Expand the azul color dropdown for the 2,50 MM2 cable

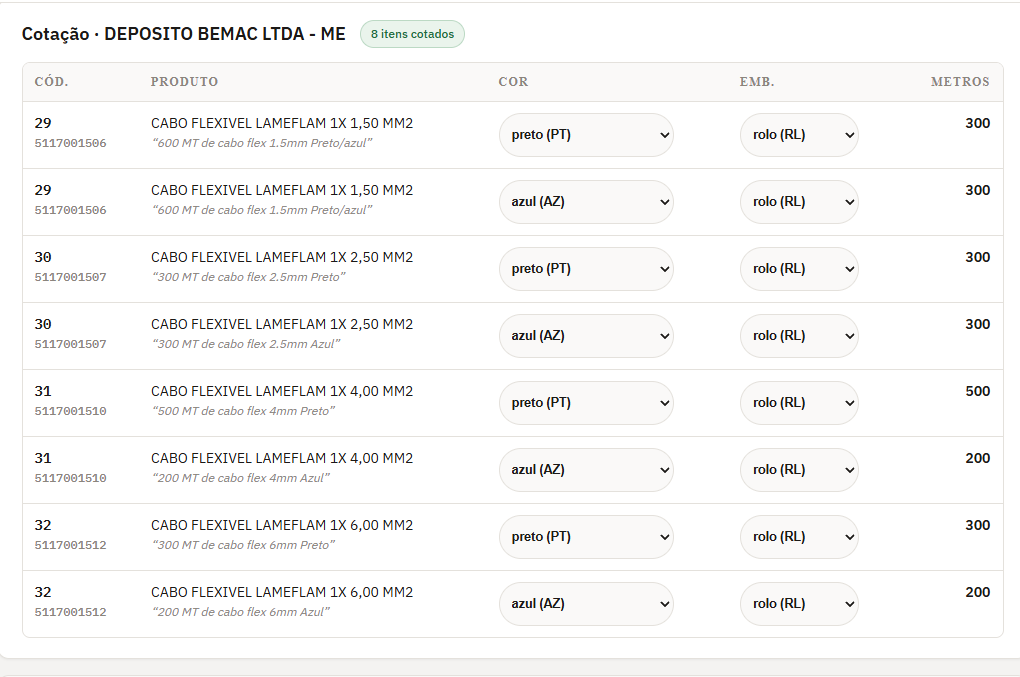click(x=586, y=336)
